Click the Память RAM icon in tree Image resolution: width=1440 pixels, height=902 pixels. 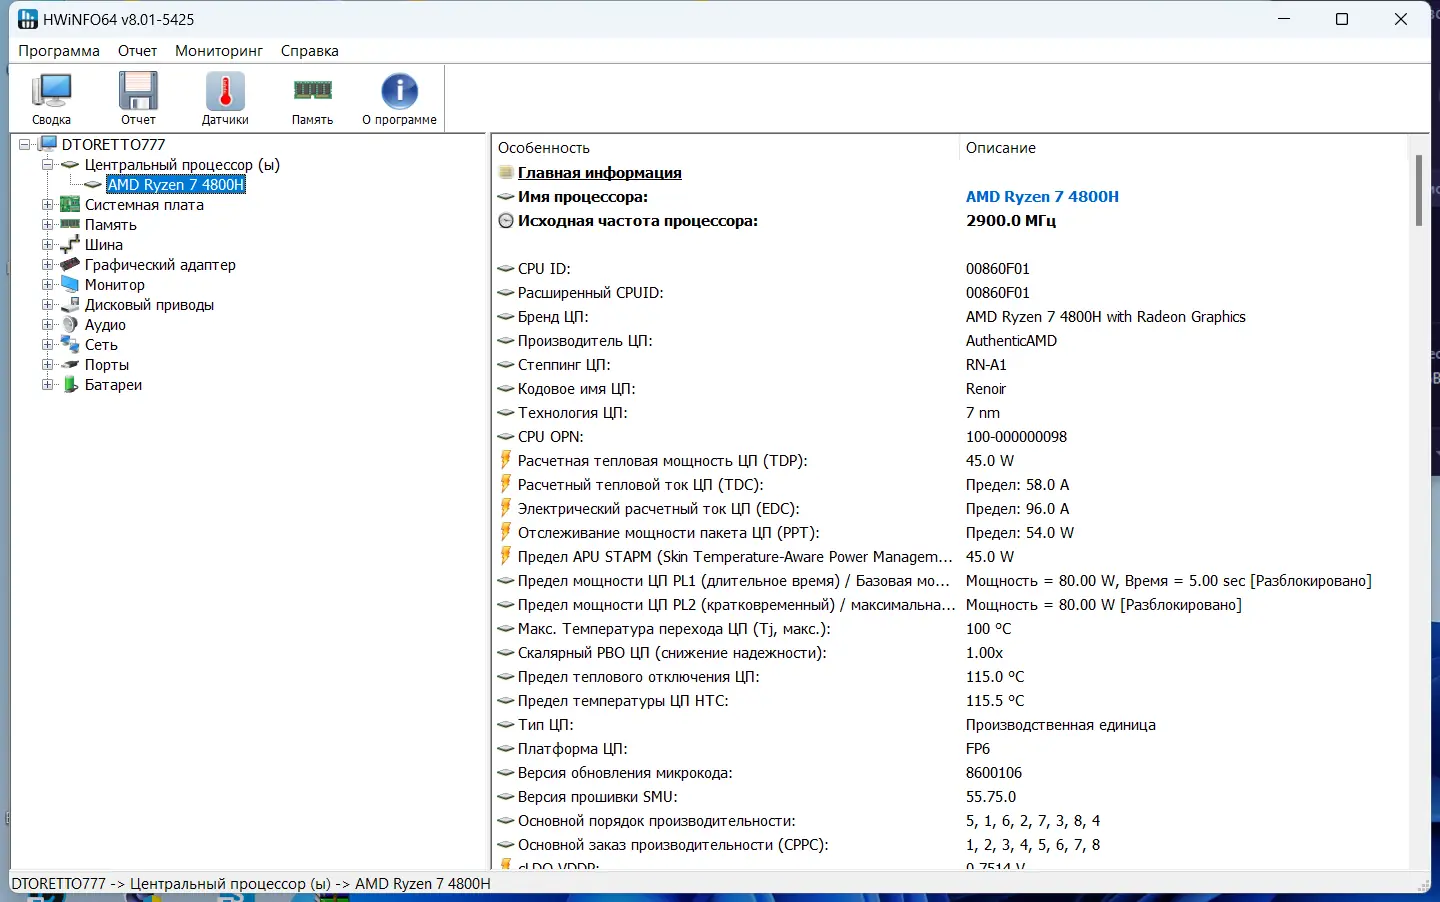[70, 224]
